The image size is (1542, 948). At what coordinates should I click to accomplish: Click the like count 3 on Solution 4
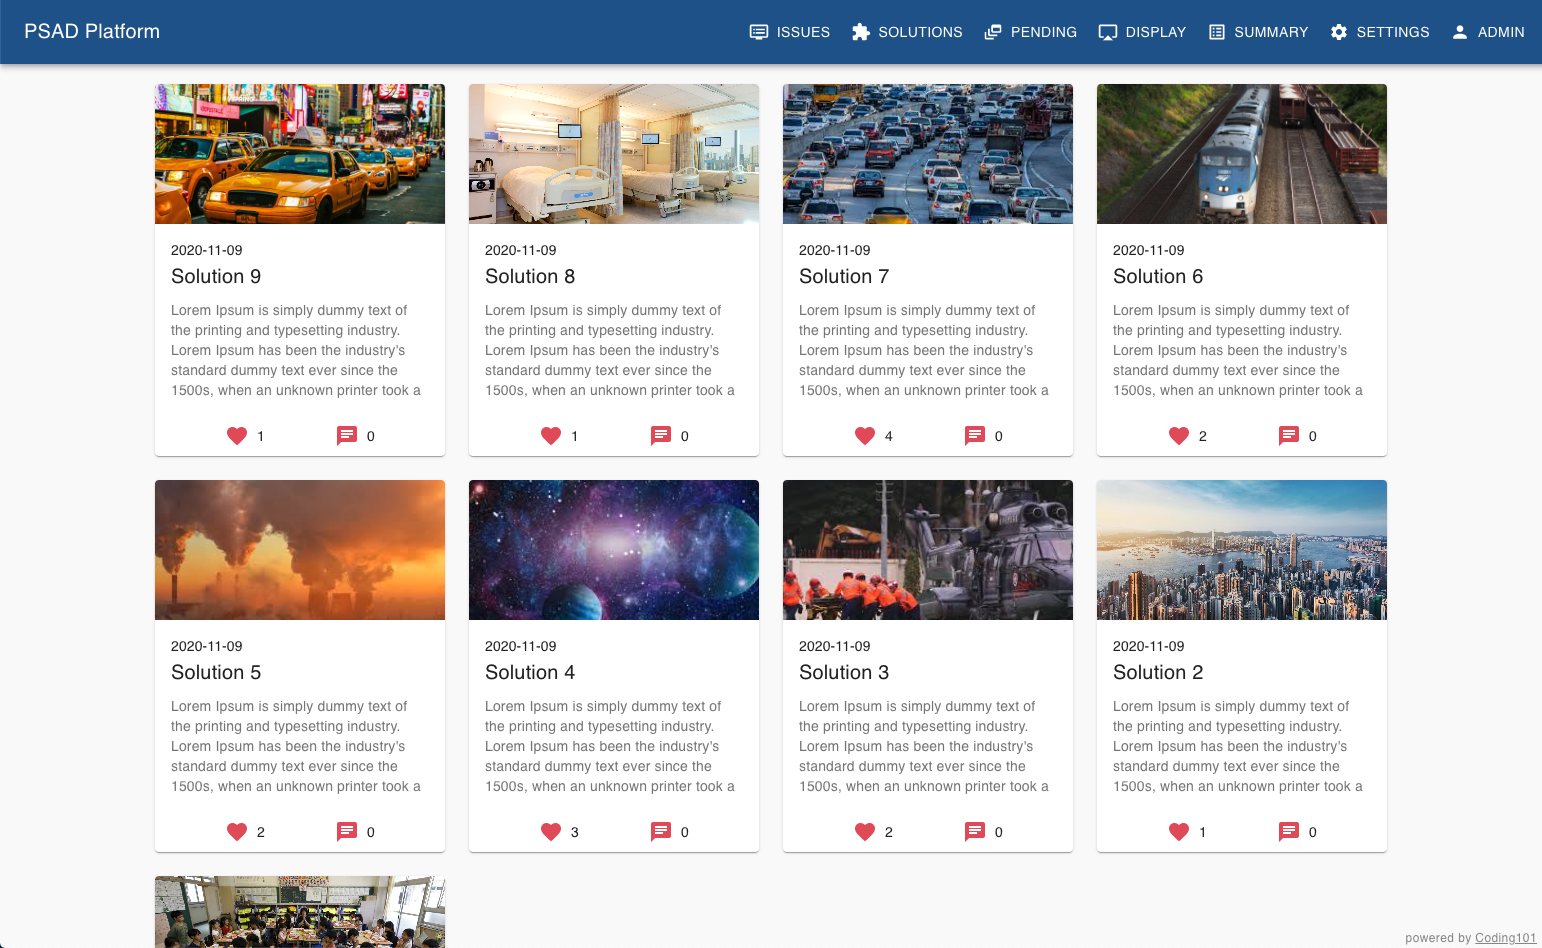(575, 832)
